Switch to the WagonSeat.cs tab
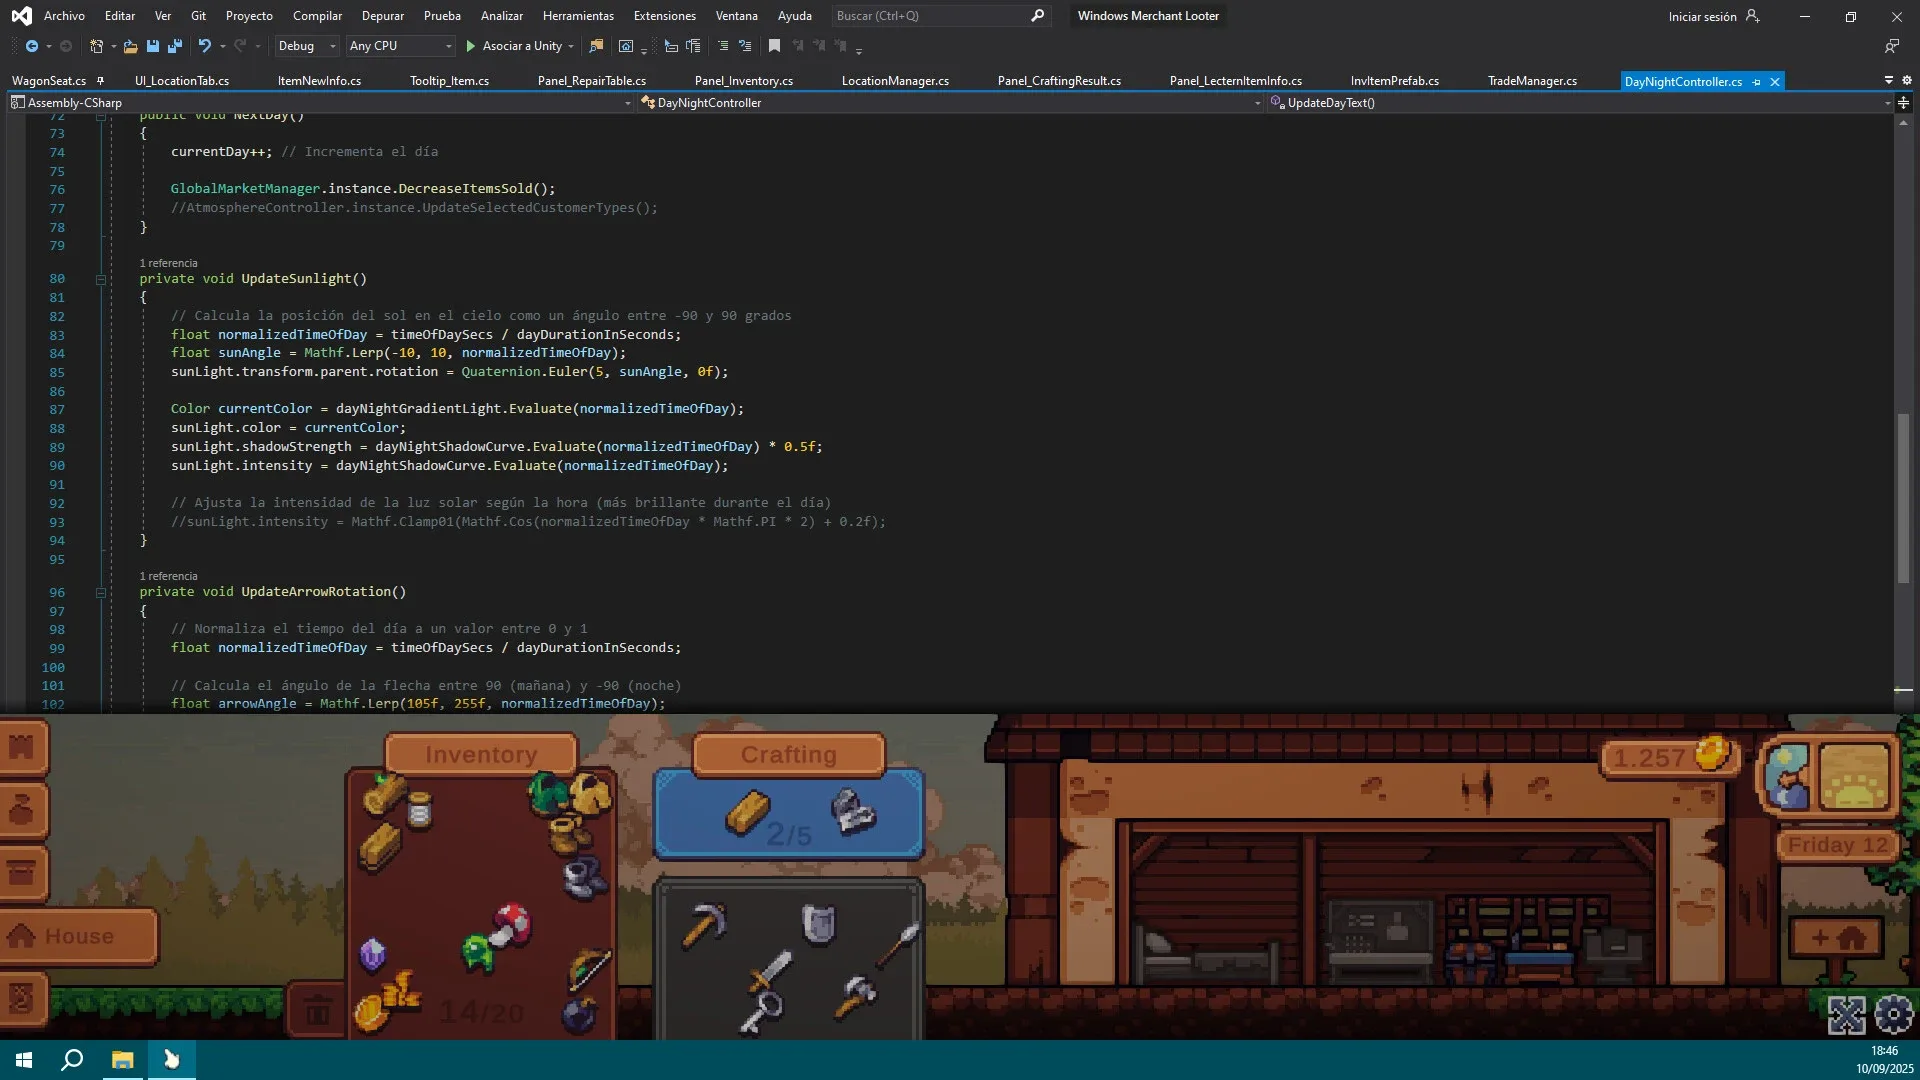Image resolution: width=1920 pixels, height=1080 pixels. (49, 81)
